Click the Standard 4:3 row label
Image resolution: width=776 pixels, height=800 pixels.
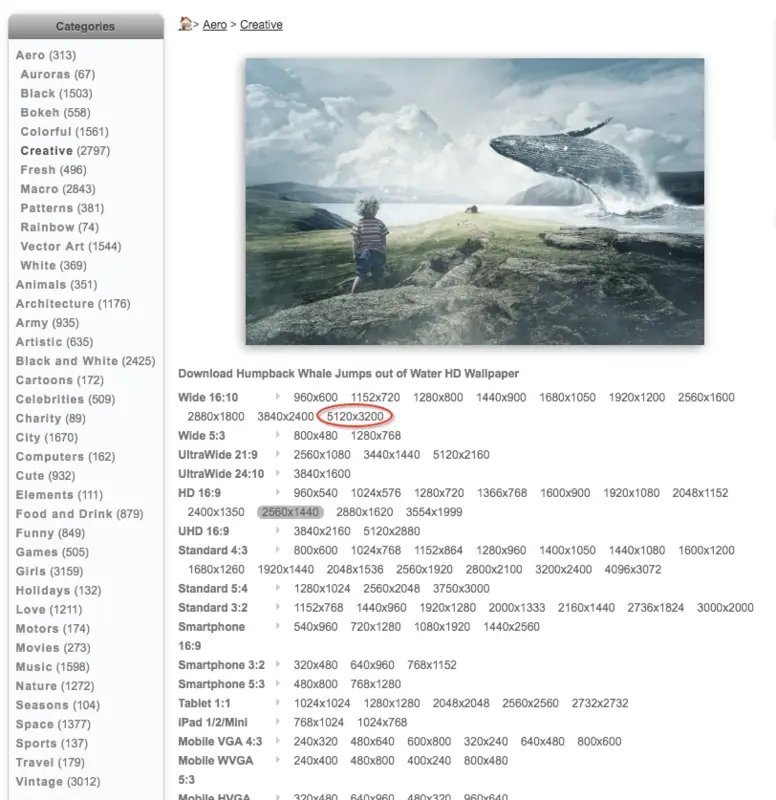(x=213, y=551)
